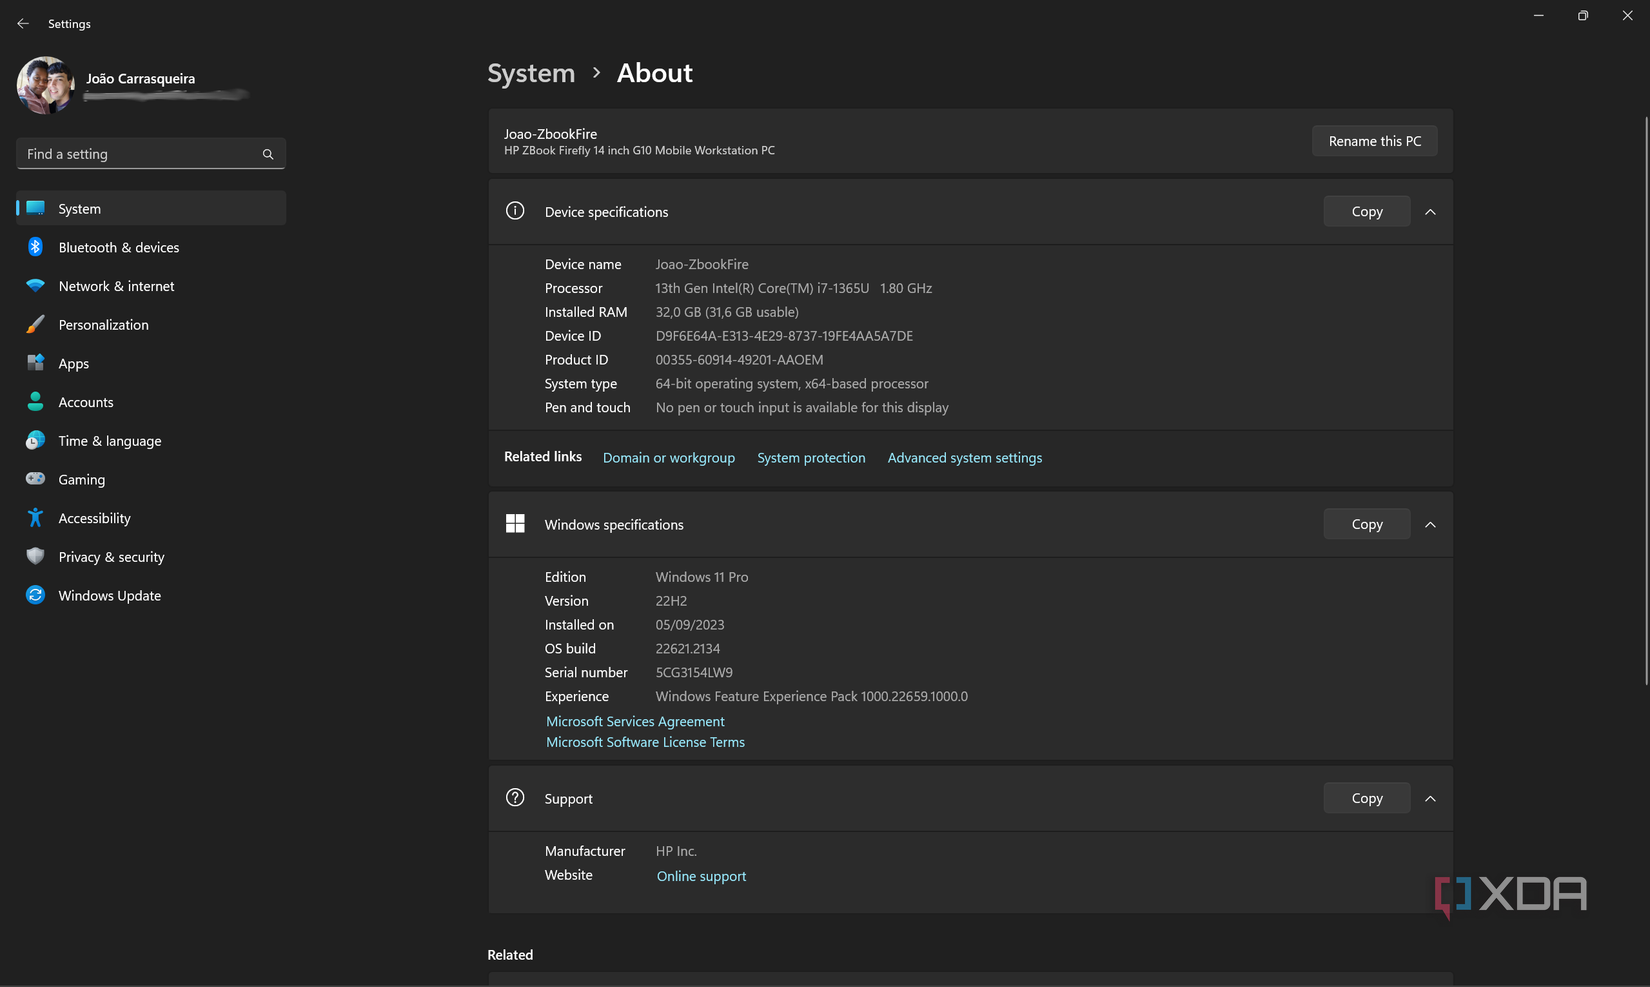Click System in the breadcrumb
Image resolution: width=1650 pixels, height=987 pixels.
531,73
